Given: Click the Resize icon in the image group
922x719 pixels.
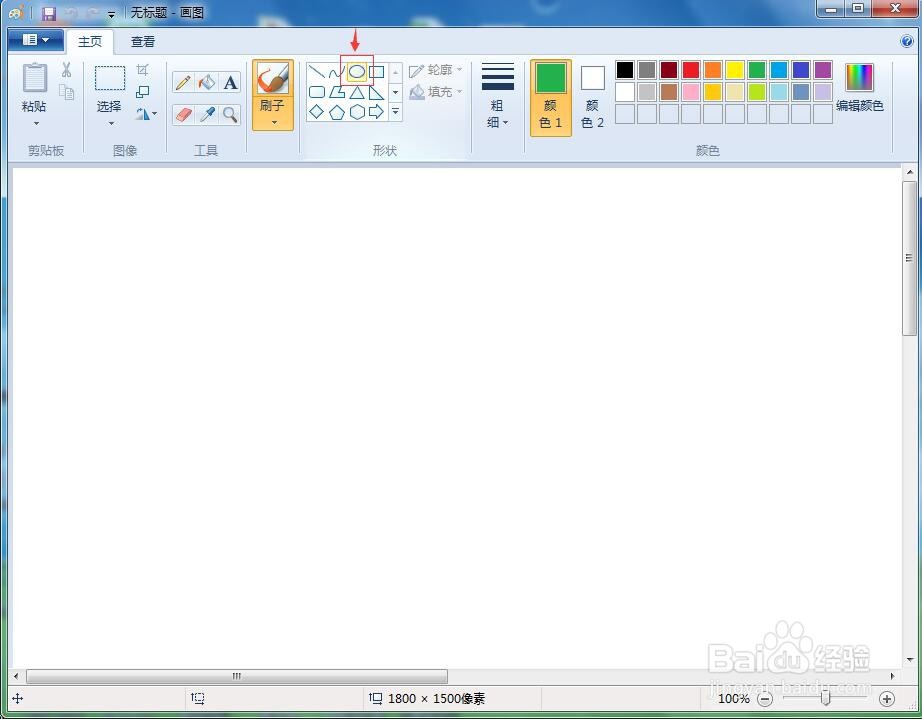Looking at the screenshot, I should (142, 92).
